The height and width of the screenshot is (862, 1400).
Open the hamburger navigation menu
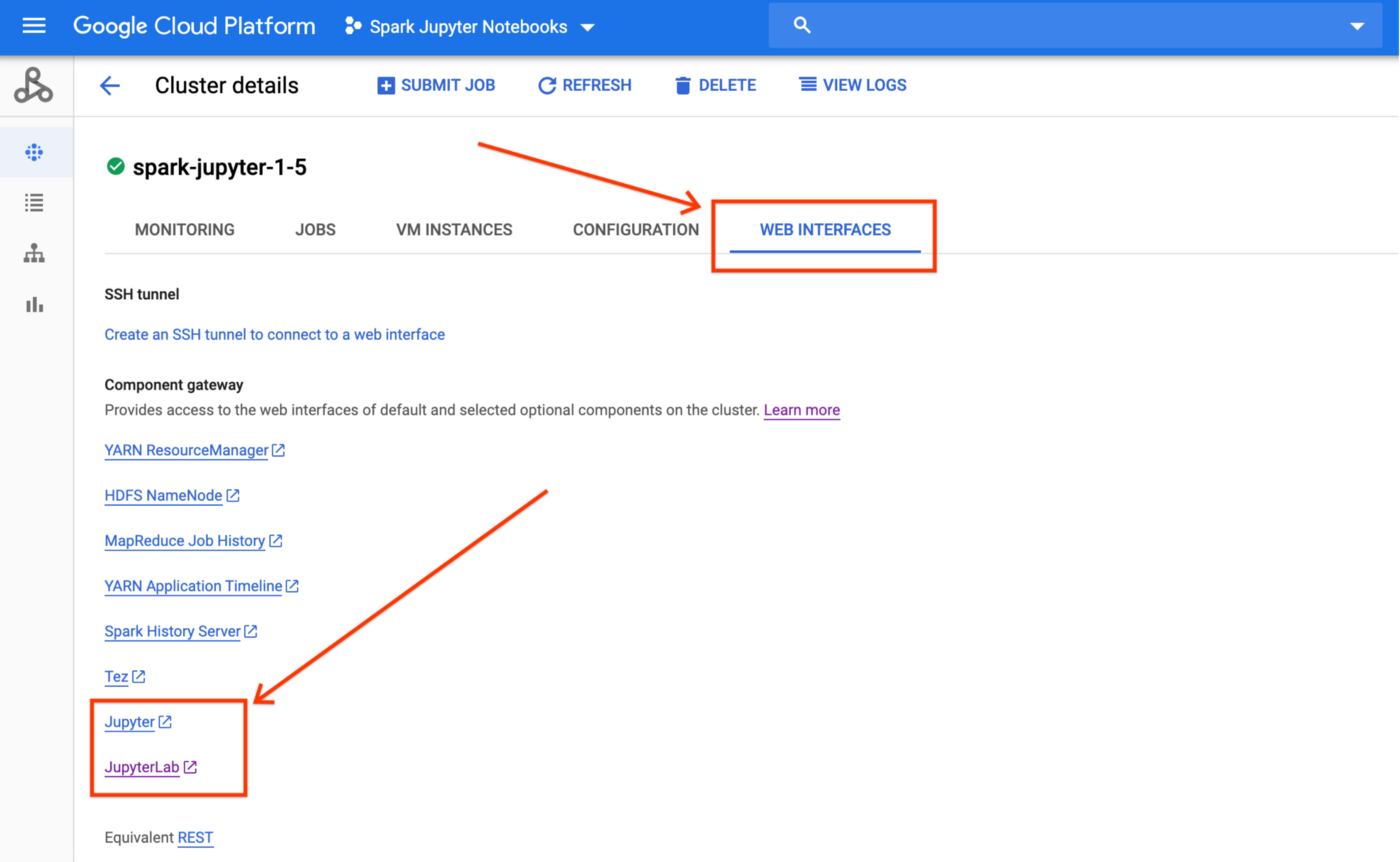[x=34, y=26]
